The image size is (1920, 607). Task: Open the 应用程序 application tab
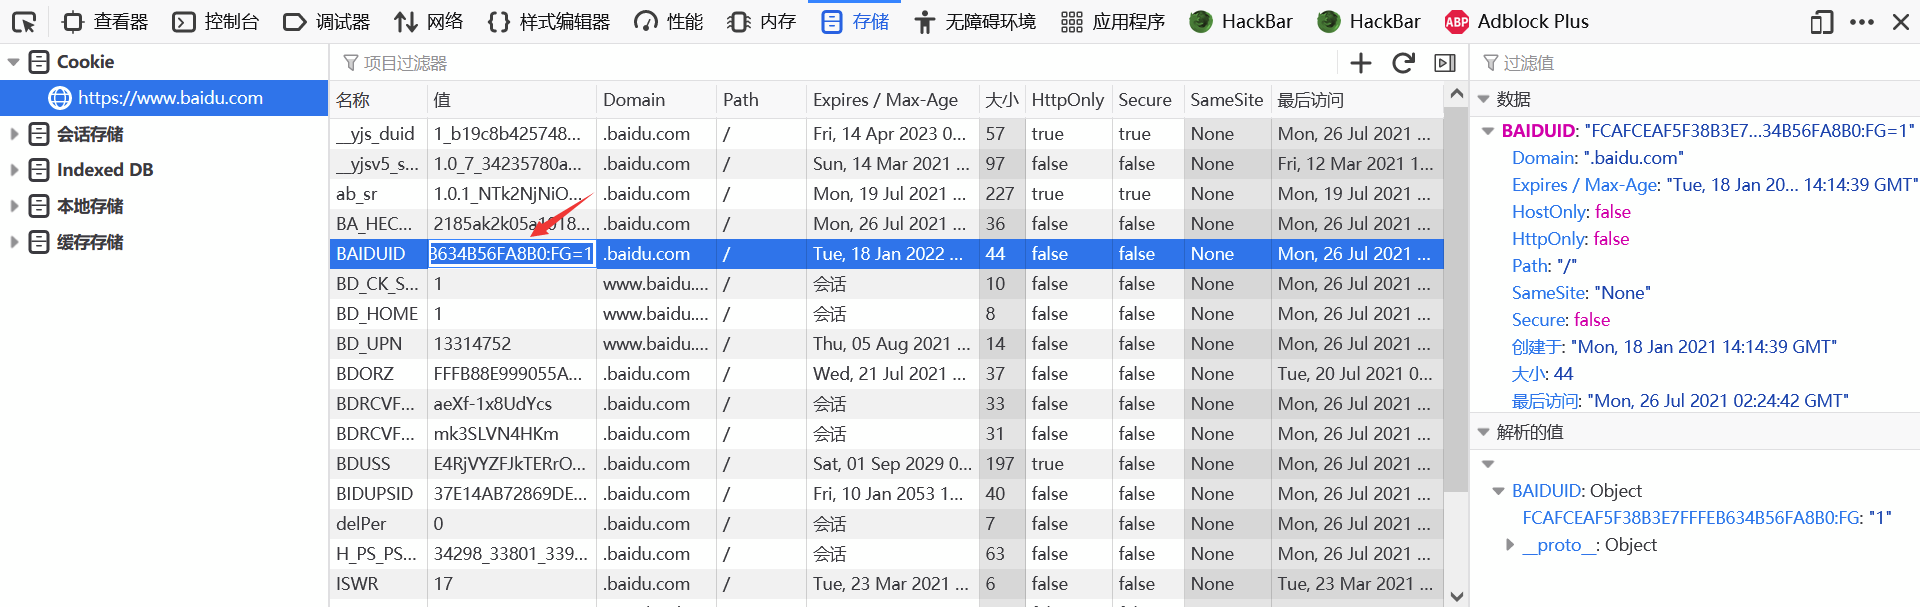1113,21
